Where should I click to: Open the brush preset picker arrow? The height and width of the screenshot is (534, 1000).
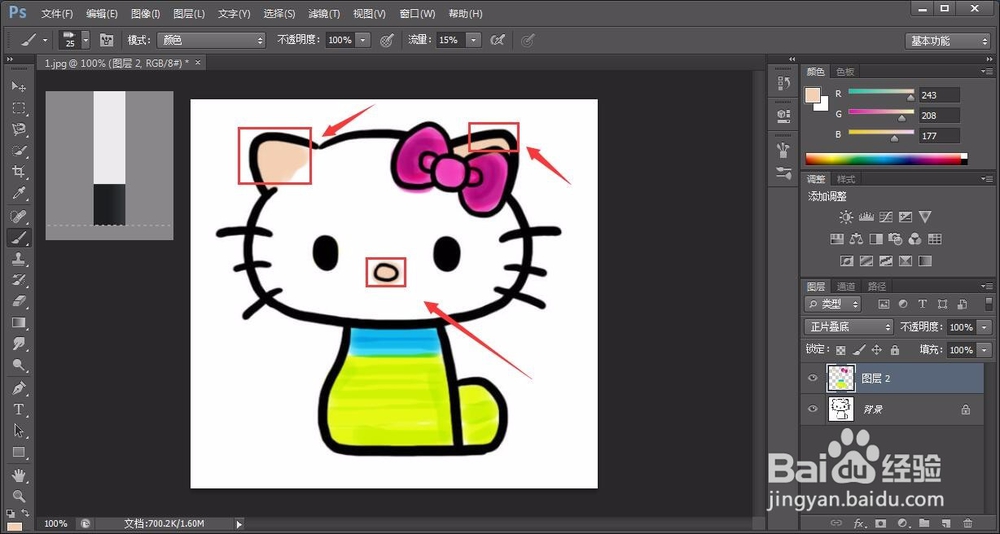tap(85, 40)
